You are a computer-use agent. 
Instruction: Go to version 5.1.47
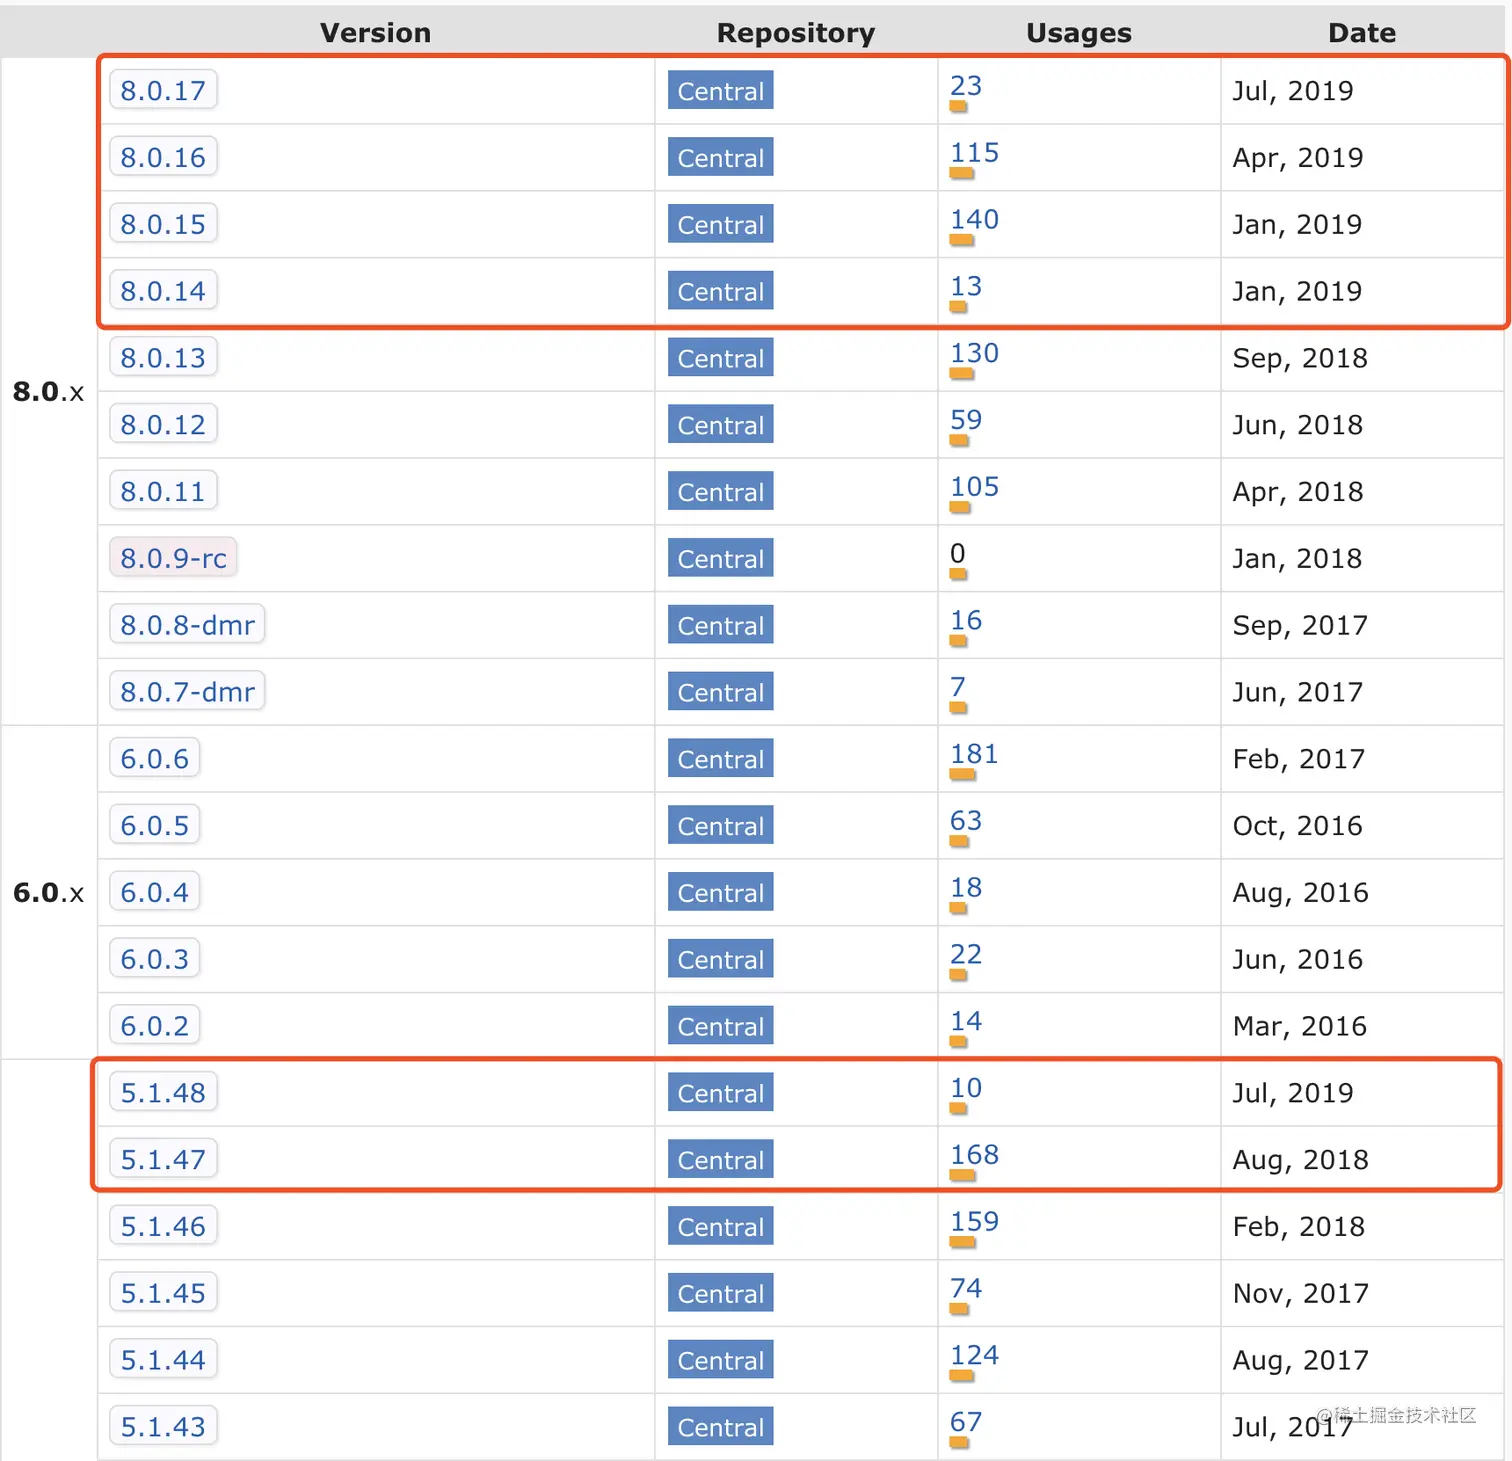(163, 1160)
